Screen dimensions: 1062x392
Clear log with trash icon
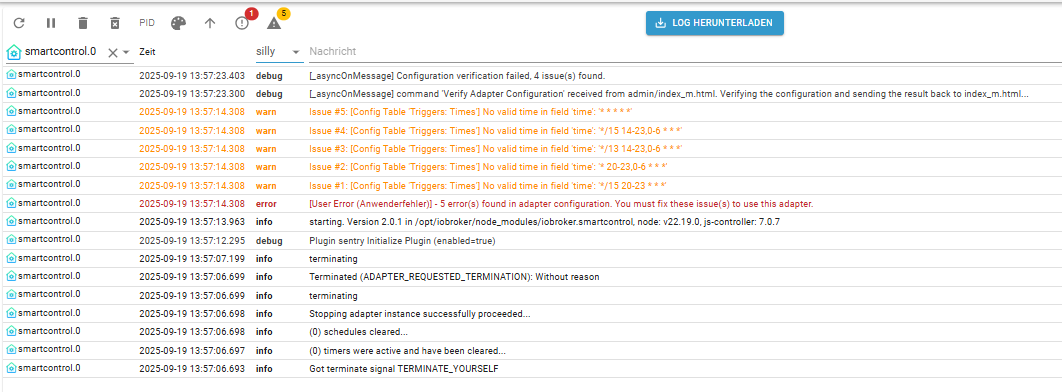coord(83,23)
